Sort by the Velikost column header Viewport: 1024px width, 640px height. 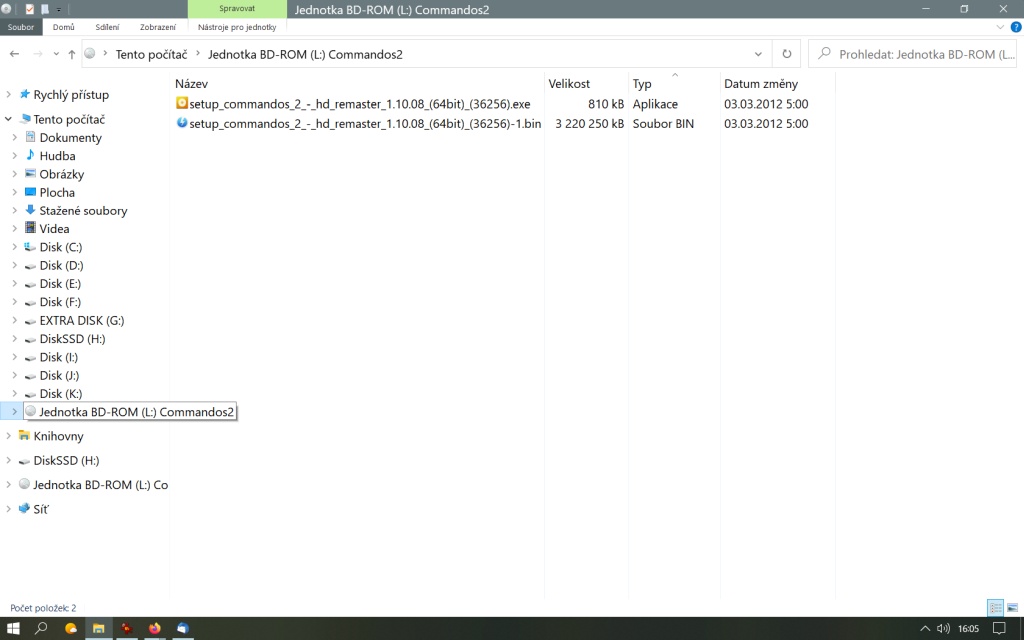coord(569,84)
